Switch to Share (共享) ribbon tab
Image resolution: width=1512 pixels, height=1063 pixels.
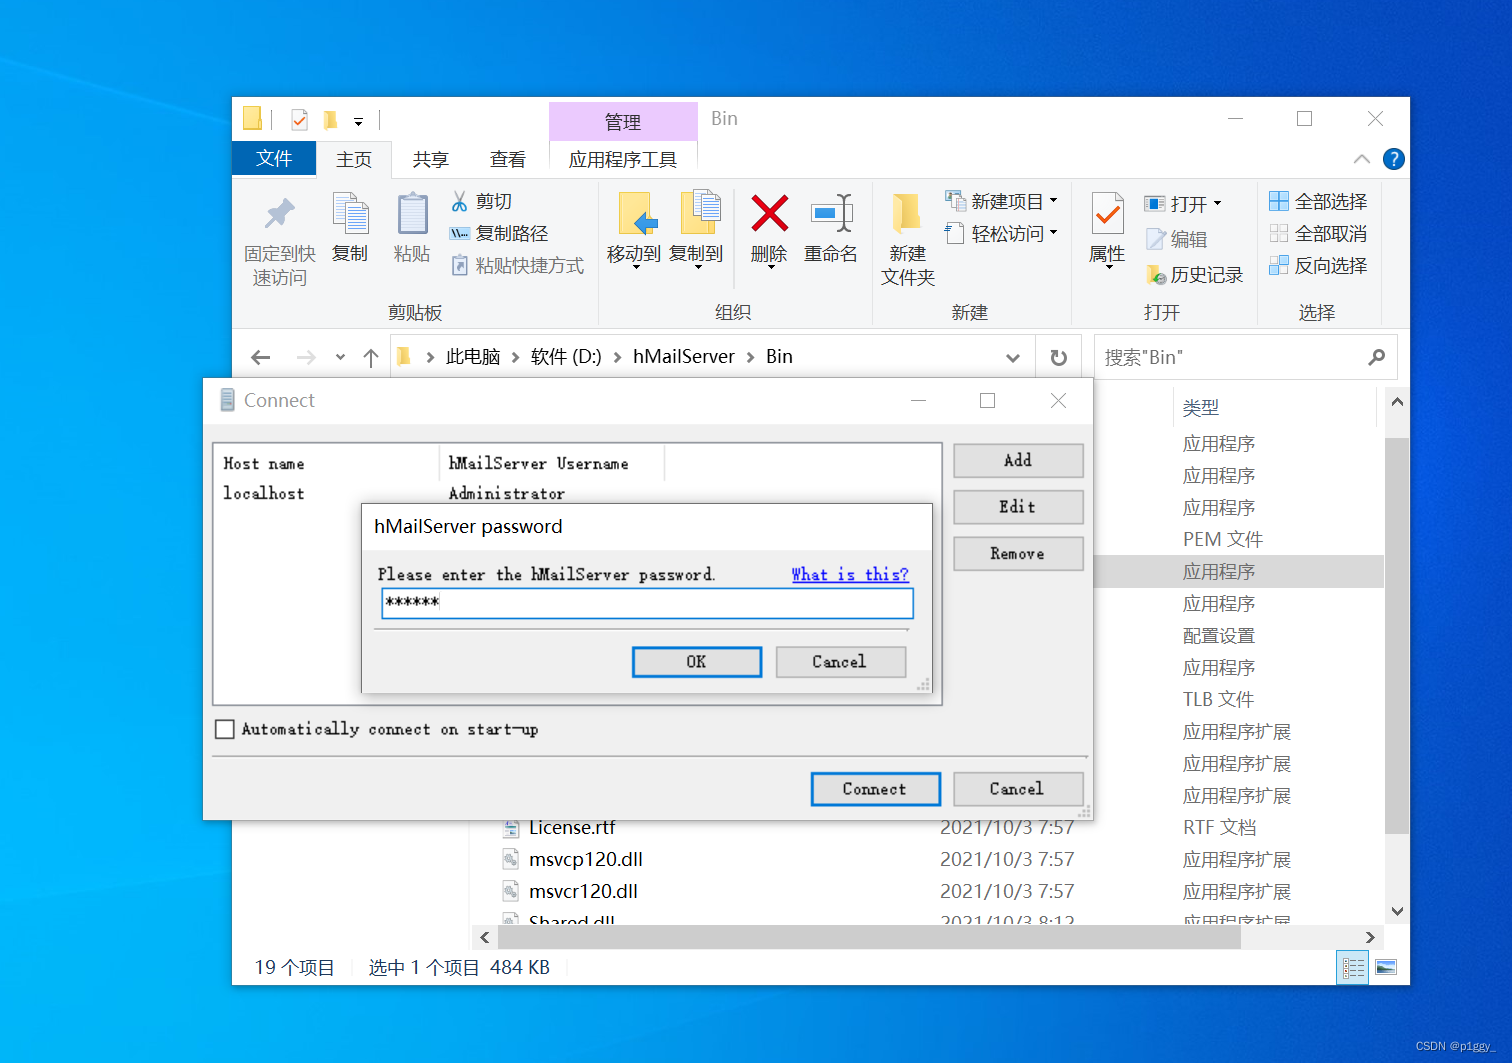pos(431,159)
